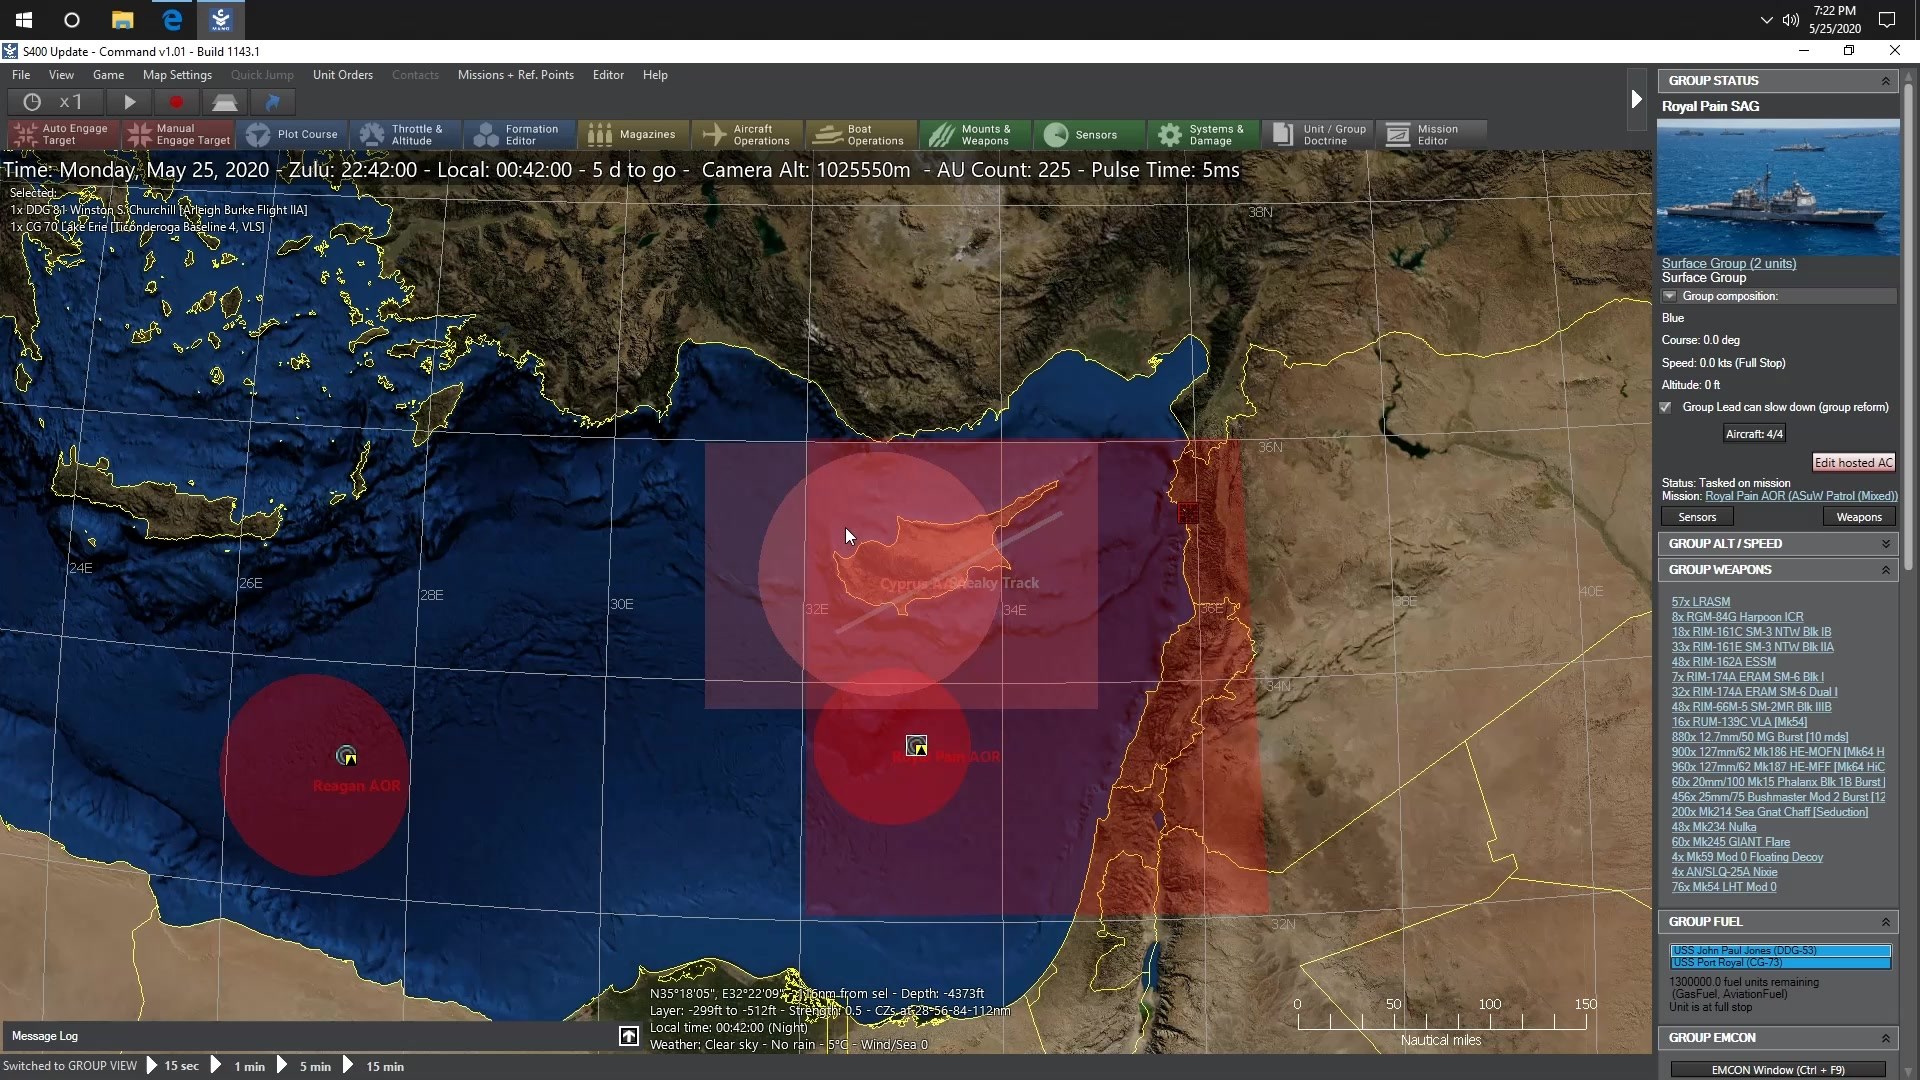This screenshot has height=1080, width=1920.
Task: Open the Editor menu
Action: (x=608, y=75)
